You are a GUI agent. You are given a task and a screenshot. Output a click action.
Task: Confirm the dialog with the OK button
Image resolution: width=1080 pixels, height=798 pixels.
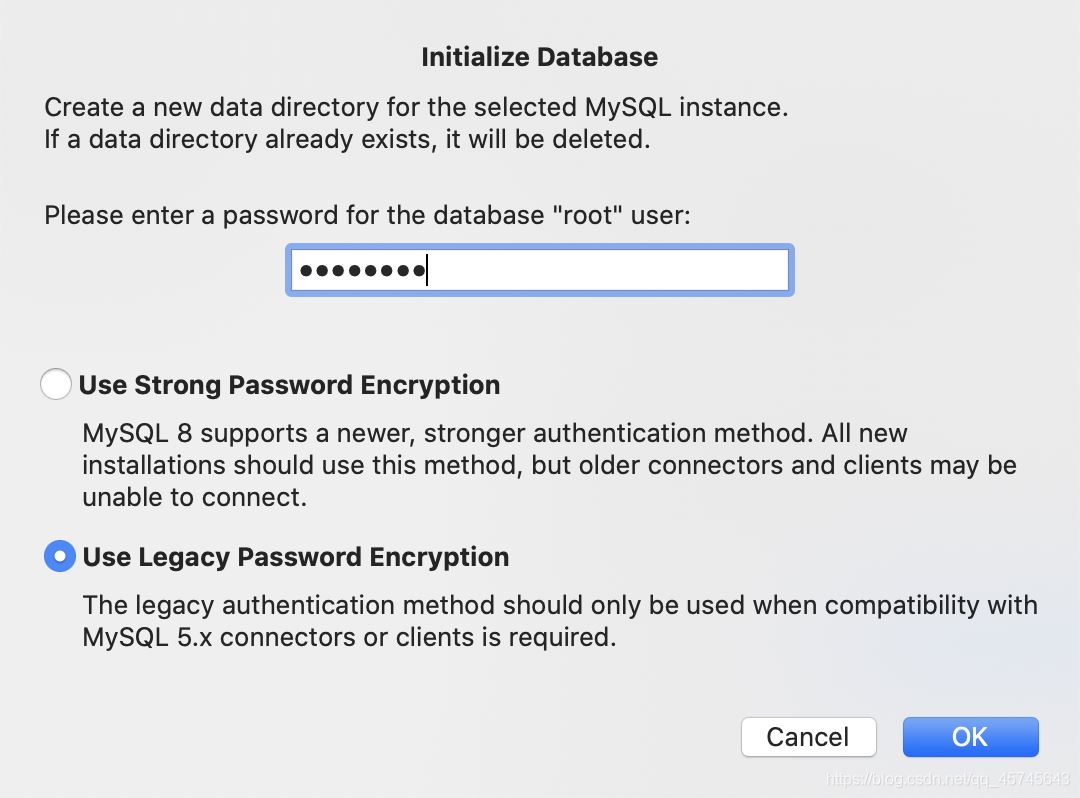click(x=970, y=737)
